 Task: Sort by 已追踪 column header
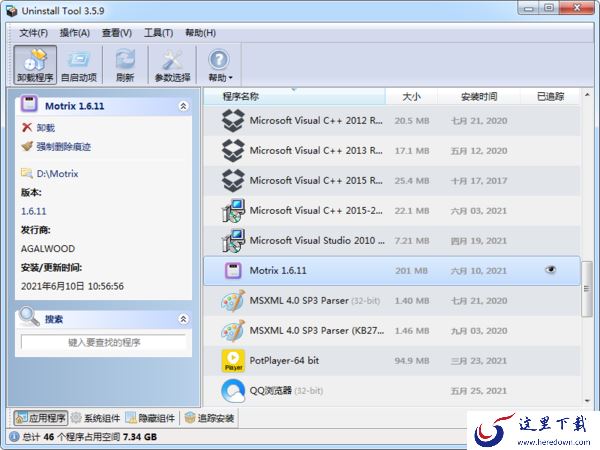click(x=550, y=96)
